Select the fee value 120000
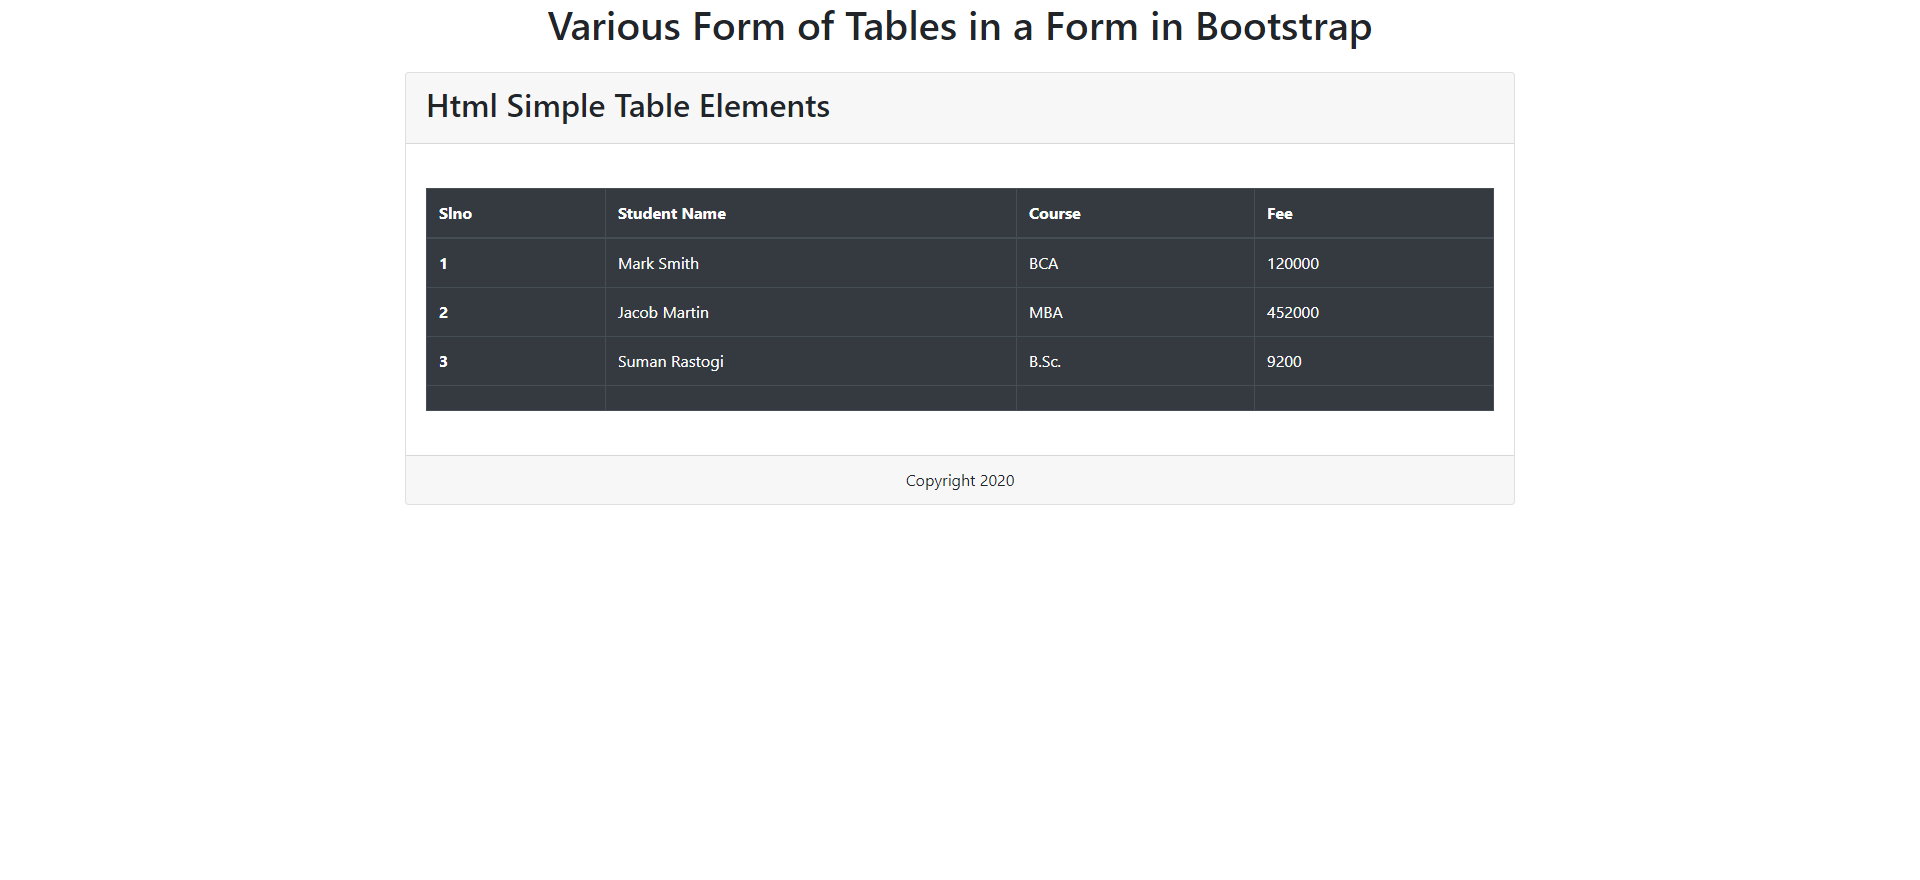This screenshot has height=880, width=1920. click(x=1293, y=263)
